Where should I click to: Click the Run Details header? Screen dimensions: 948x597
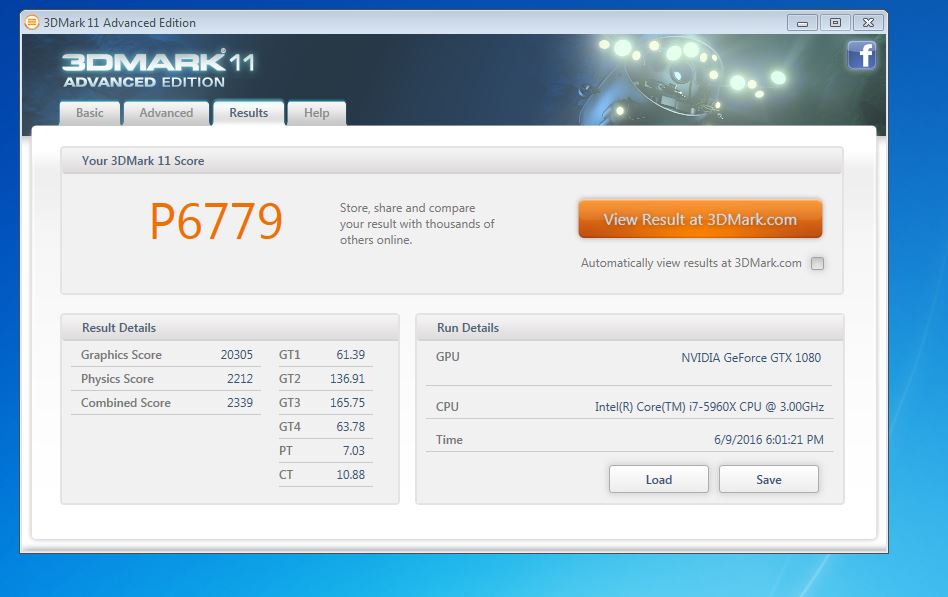468,328
